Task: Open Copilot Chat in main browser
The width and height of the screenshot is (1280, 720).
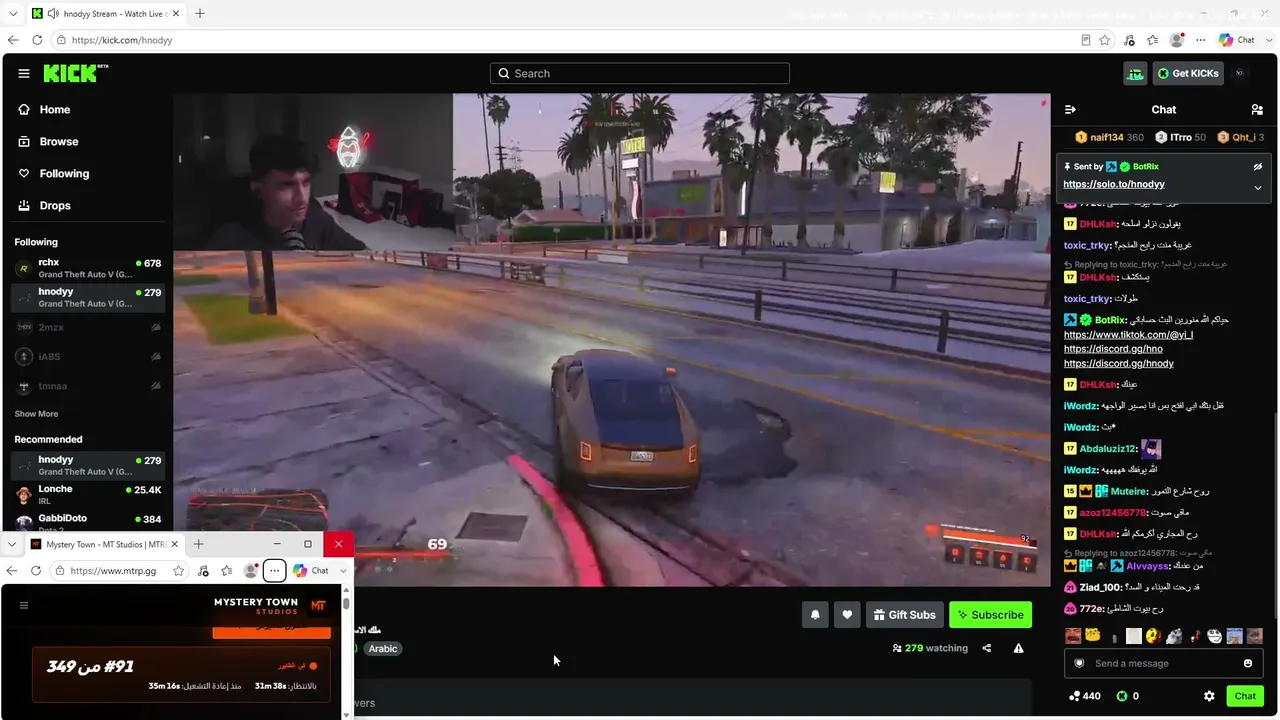Action: pyautogui.click(x=1238, y=40)
